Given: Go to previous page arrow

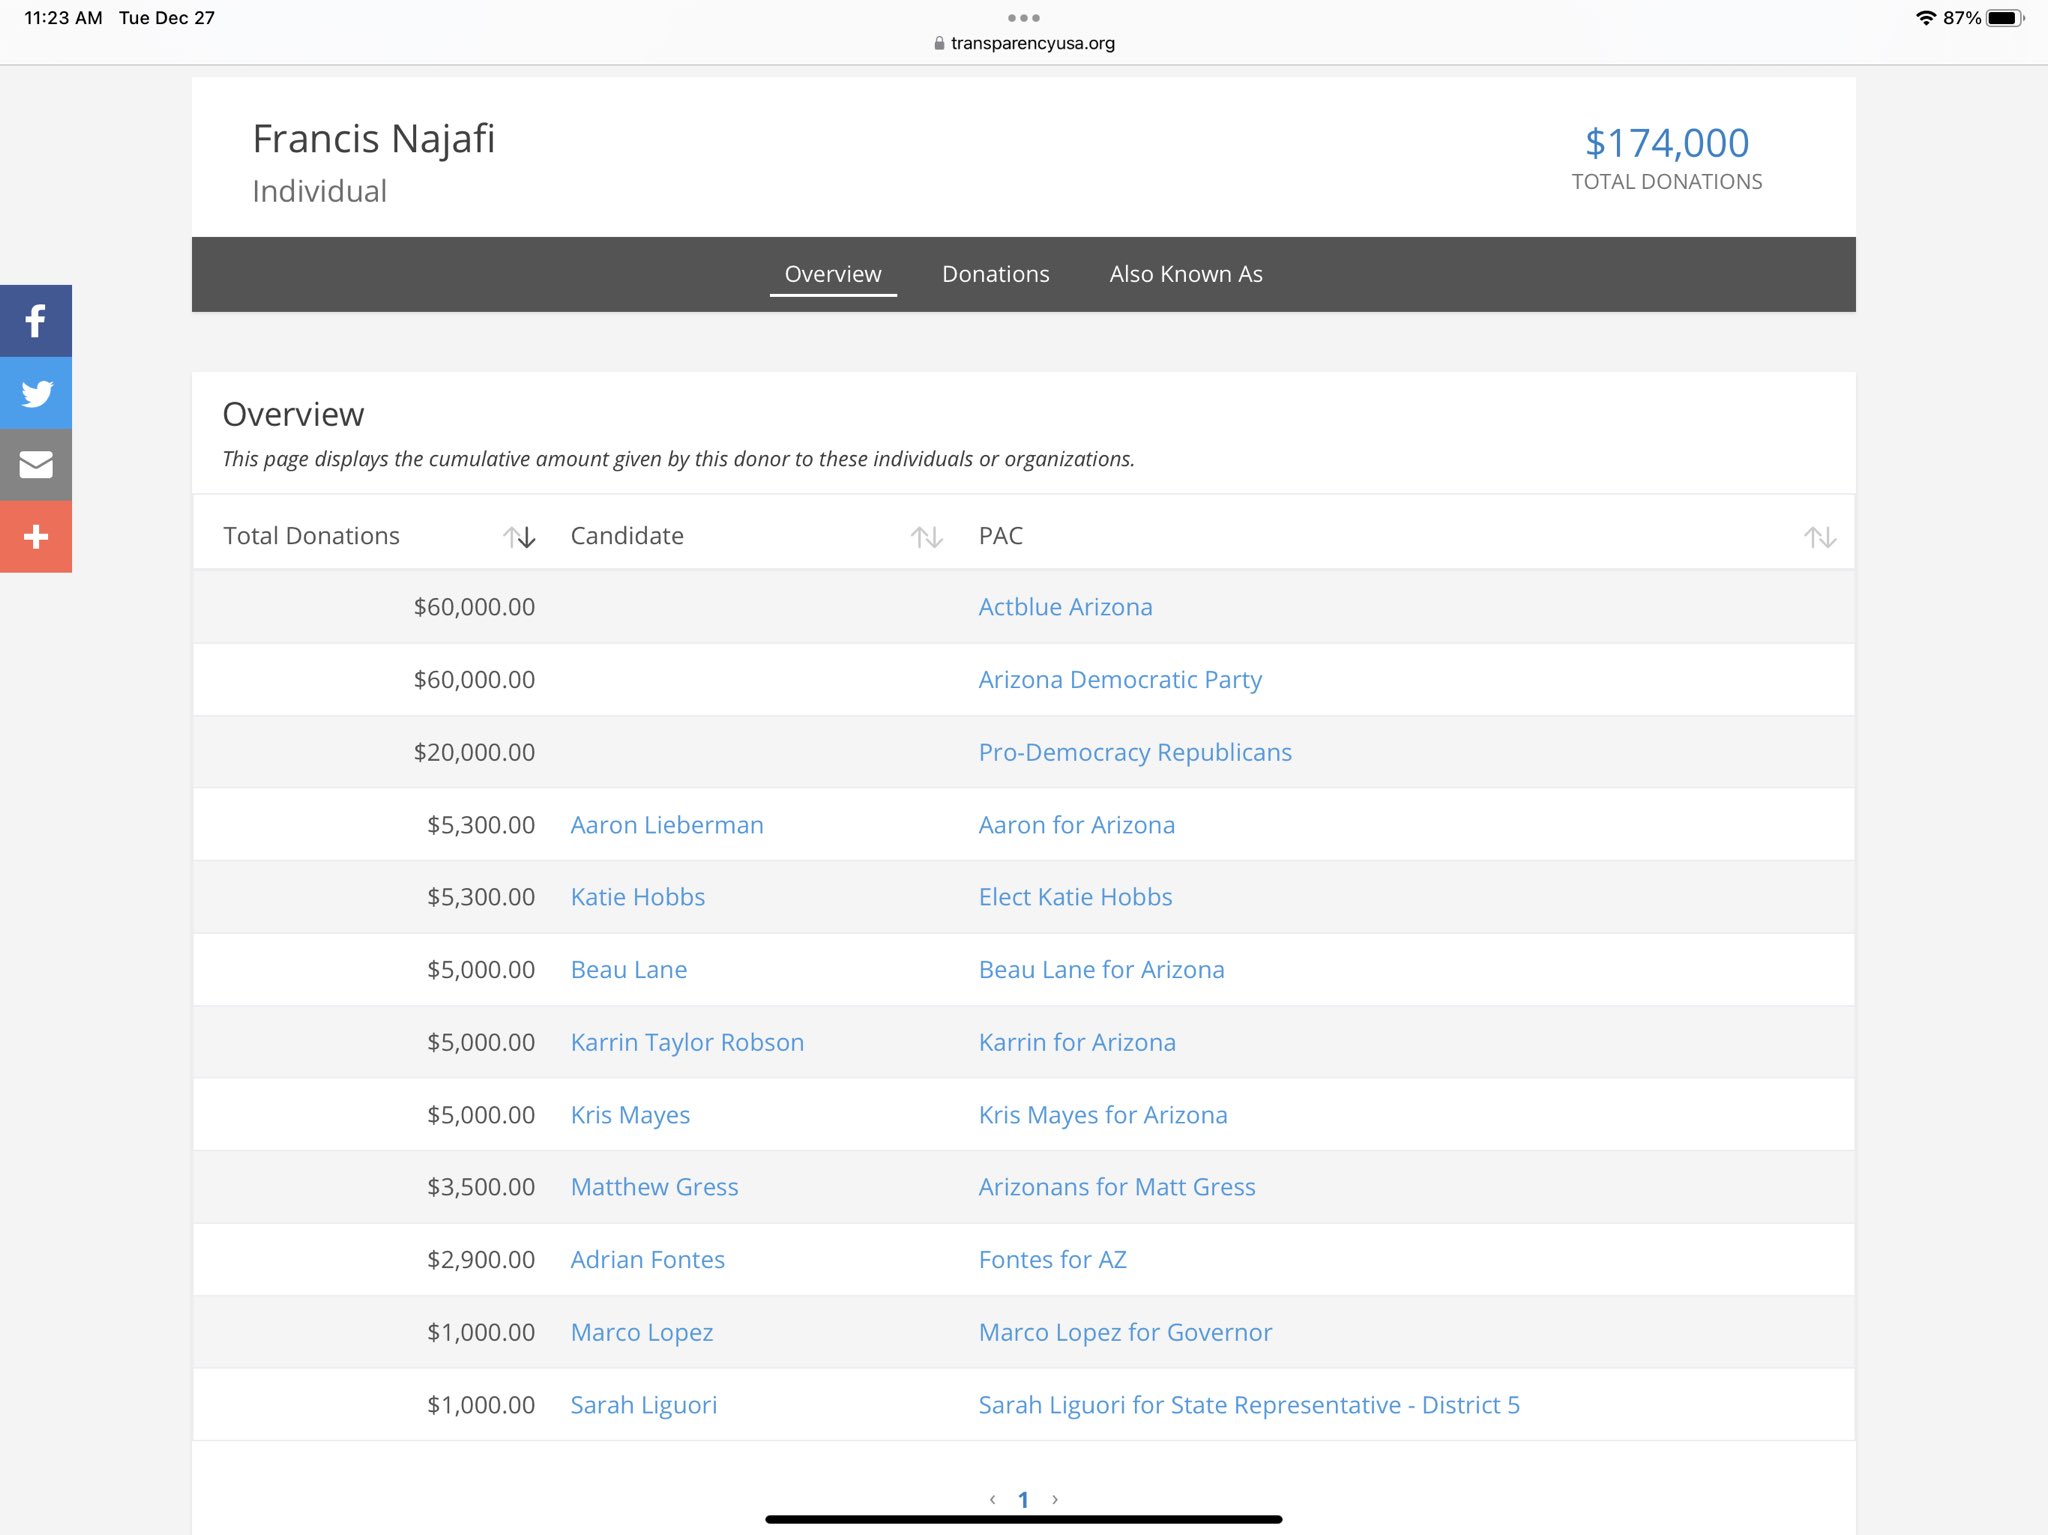Looking at the screenshot, I should click(x=992, y=1499).
